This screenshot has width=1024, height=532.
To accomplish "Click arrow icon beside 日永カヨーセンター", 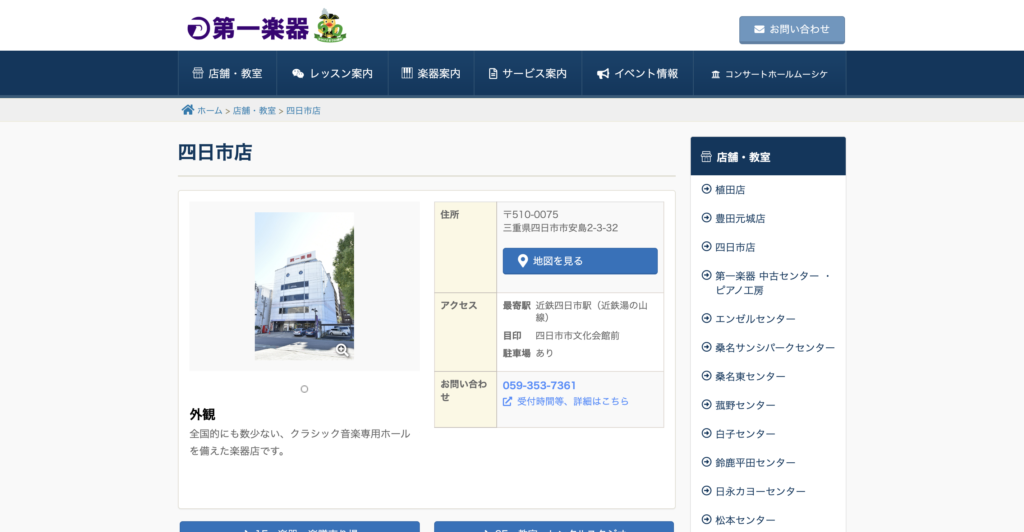I will click(706, 491).
